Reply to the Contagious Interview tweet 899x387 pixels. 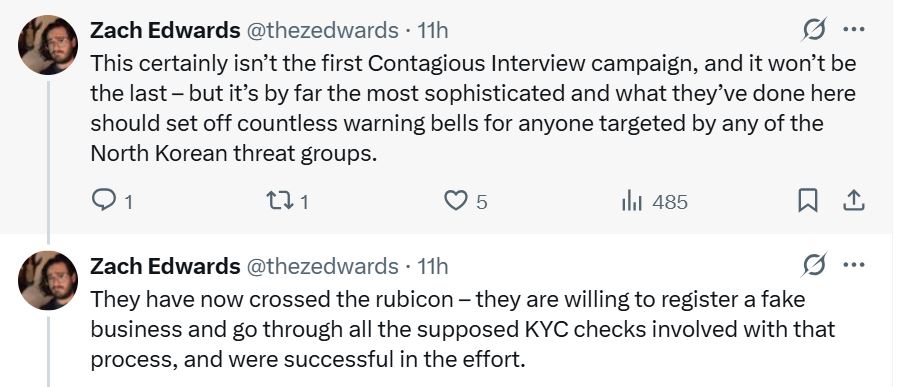pyautogui.click(x=112, y=201)
